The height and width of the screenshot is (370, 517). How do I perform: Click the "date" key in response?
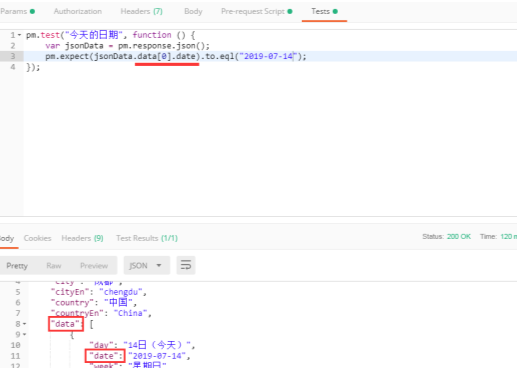(105, 356)
